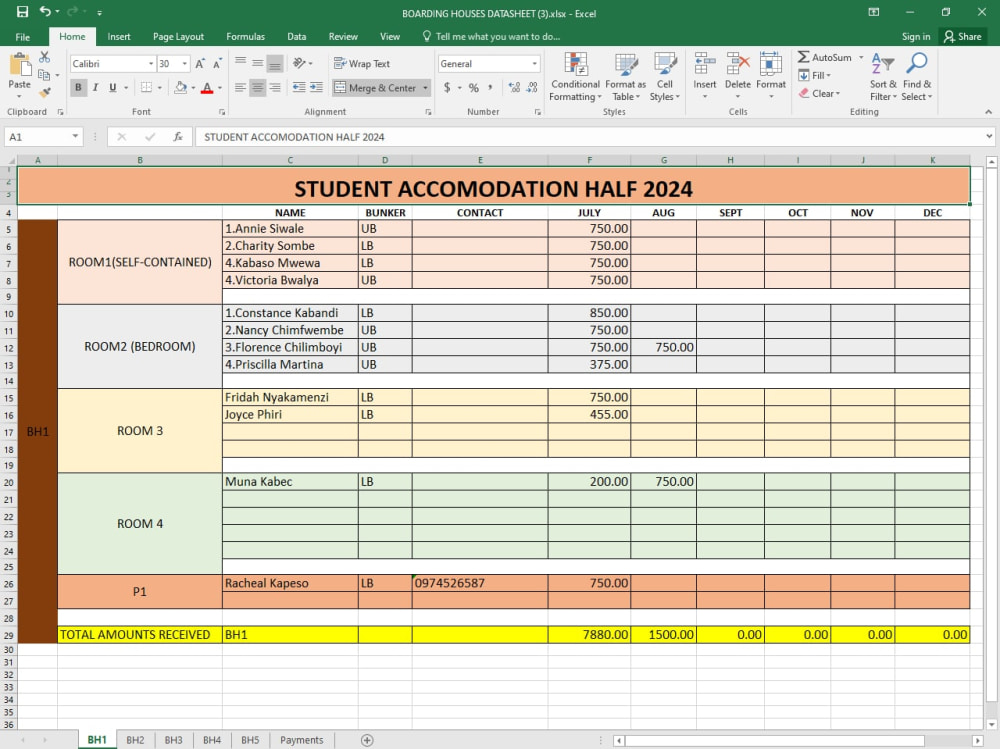Click the Borders icon in Font group
Viewport: 1000px width, 749px height.
coord(147,87)
